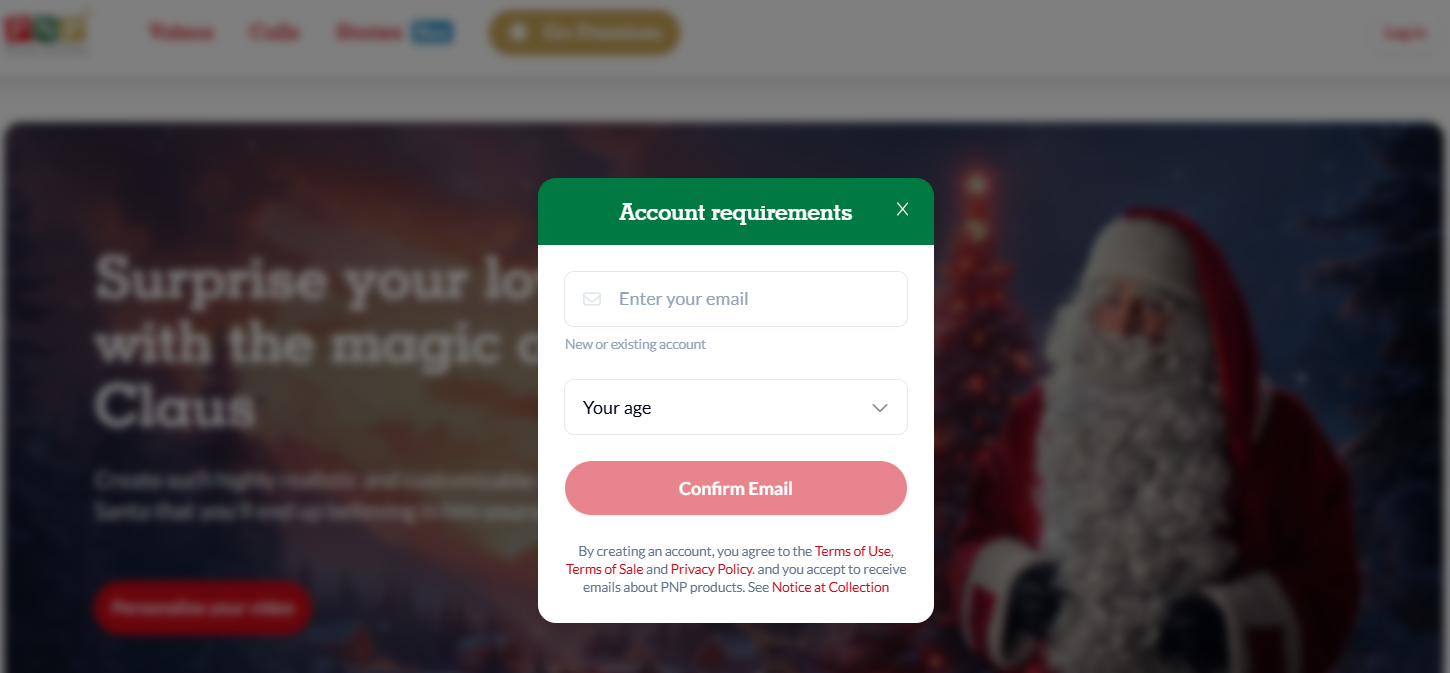Screen dimensions: 1450x673
Task: Click the red Personalize your video button
Action: (x=202, y=607)
